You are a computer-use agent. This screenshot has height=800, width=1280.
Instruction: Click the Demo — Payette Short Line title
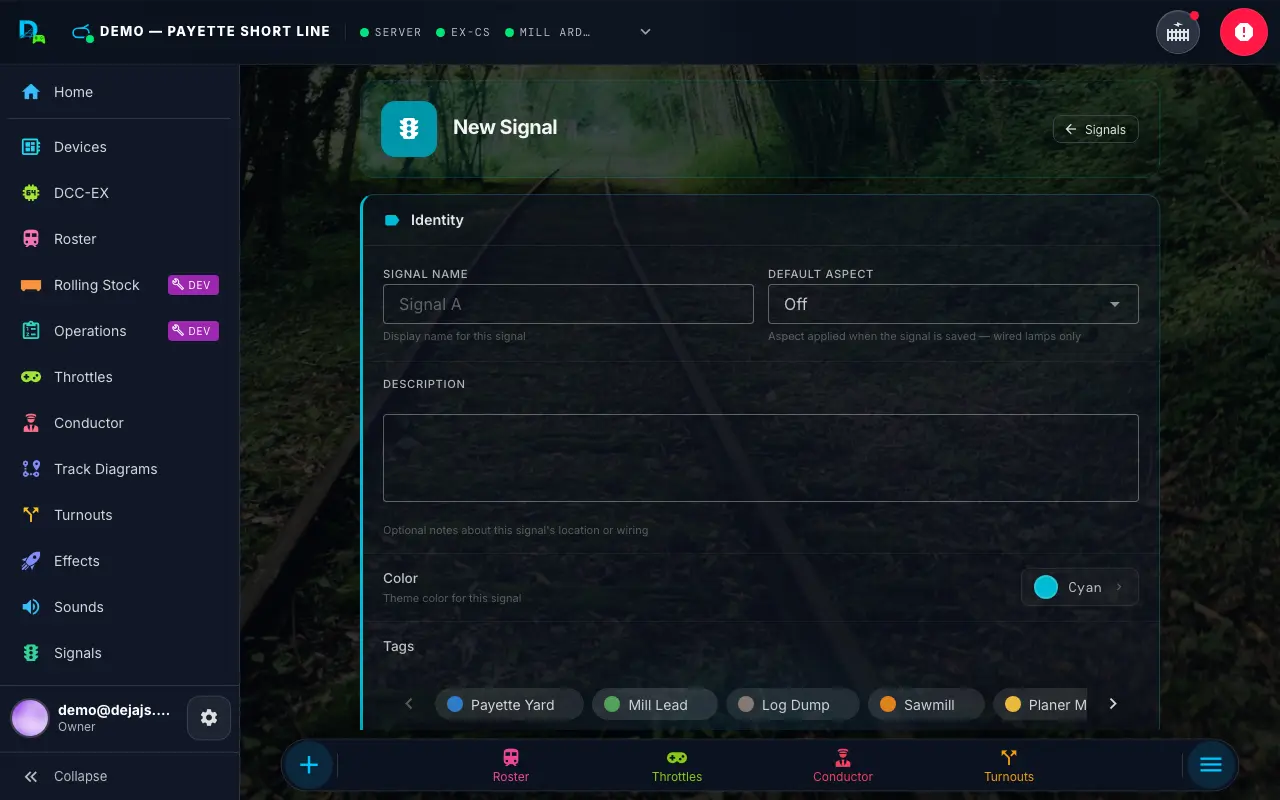(215, 31)
